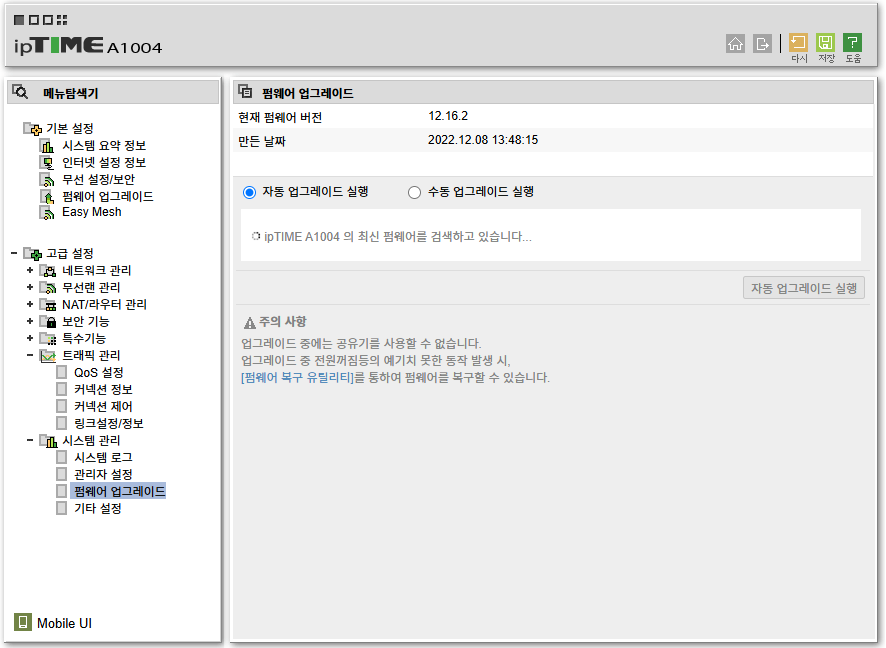Image resolution: width=886 pixels, height=648 pixels.
Task: Click the 네트워크 관리 network icon
Action: coord(48,271)
